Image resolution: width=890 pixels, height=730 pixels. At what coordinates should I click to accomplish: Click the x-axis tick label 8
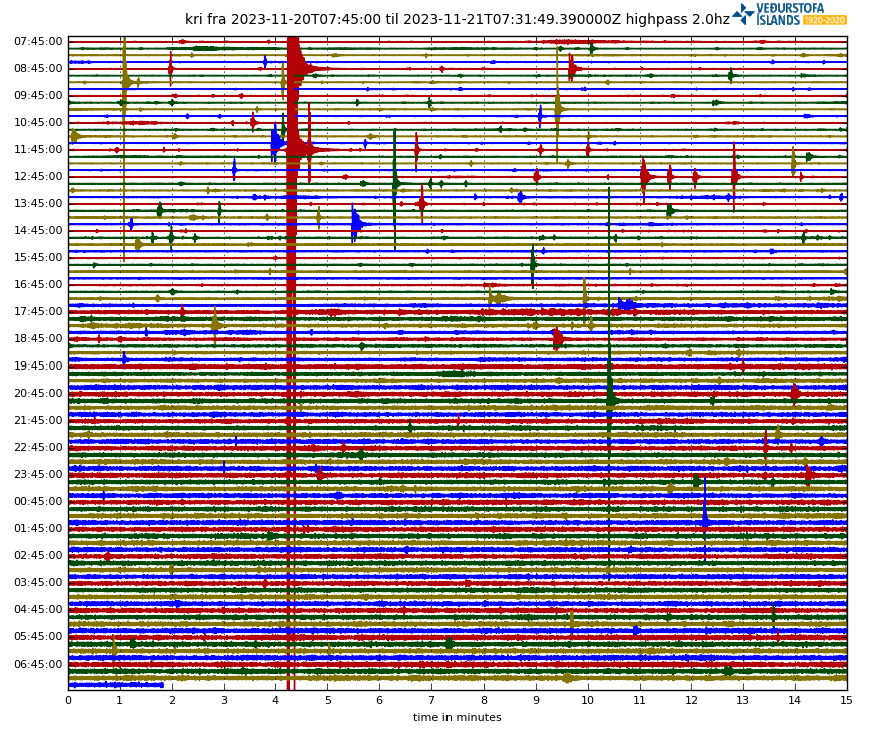pyautogui.click(x=484, y=700)
